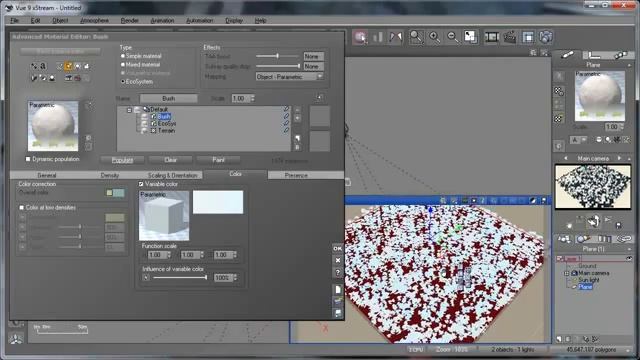
Task: Open the File menu
Action: [x=14, y=20]
